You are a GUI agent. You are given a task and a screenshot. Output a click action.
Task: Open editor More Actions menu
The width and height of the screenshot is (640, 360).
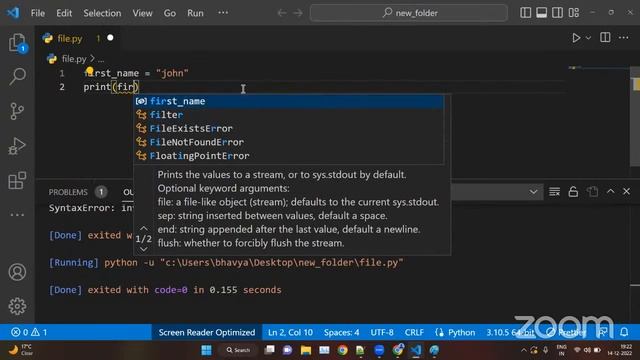pos(624,38)
